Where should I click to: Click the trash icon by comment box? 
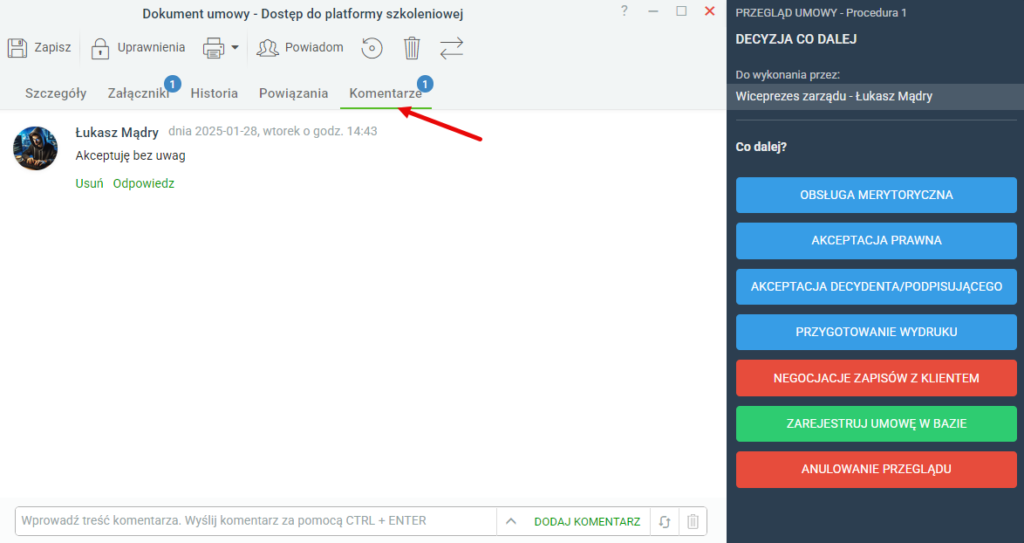click(693, 521)
